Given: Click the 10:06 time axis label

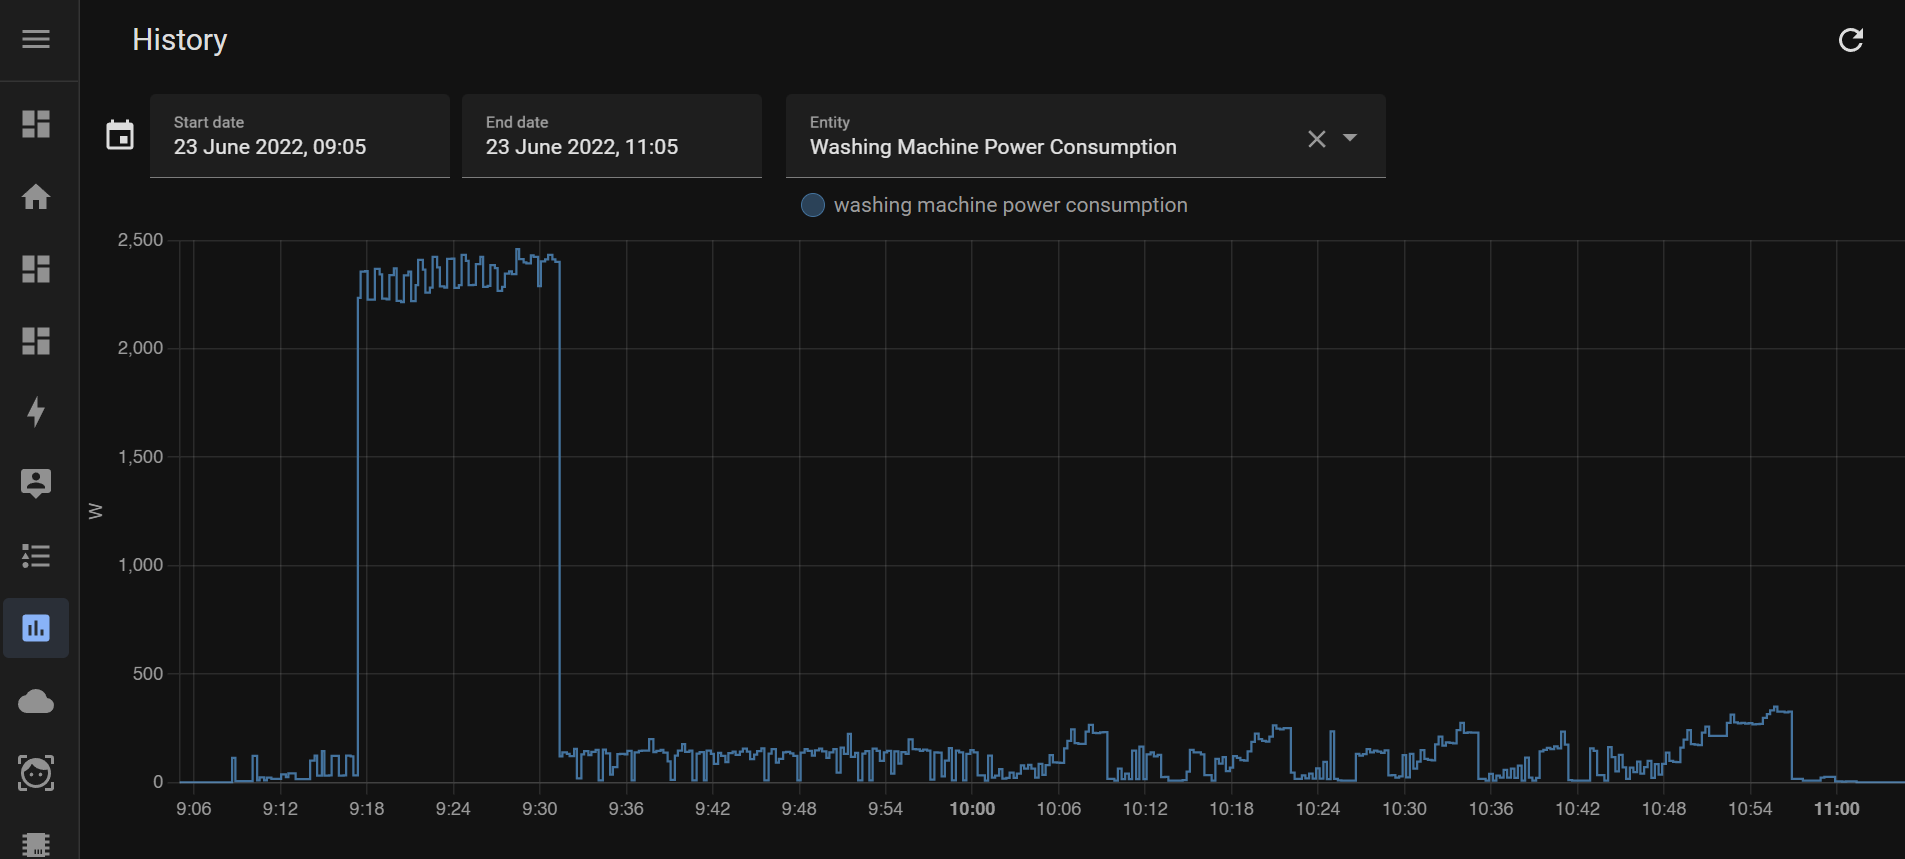Looking at the screenshot, I should tap(1059, 809).
